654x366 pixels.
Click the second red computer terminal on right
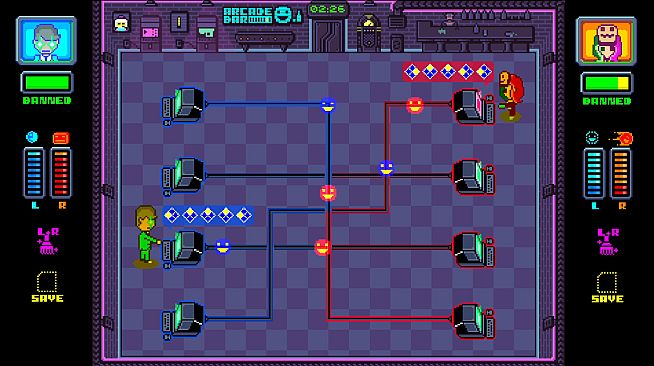473,177
